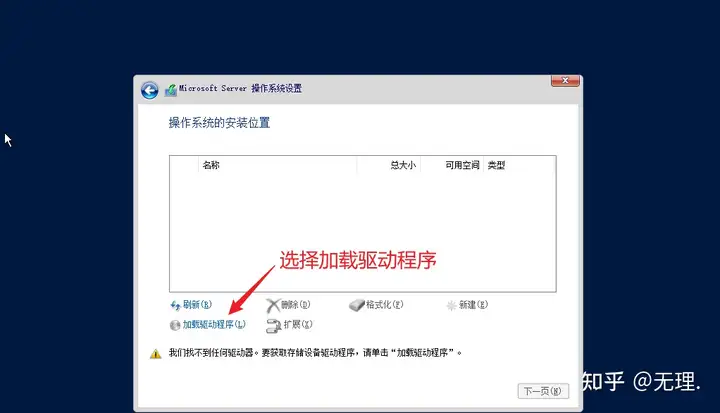This screenshot has width=720, height=413.
Task: Click the 可用空间 column header
Action: [452, 165]
